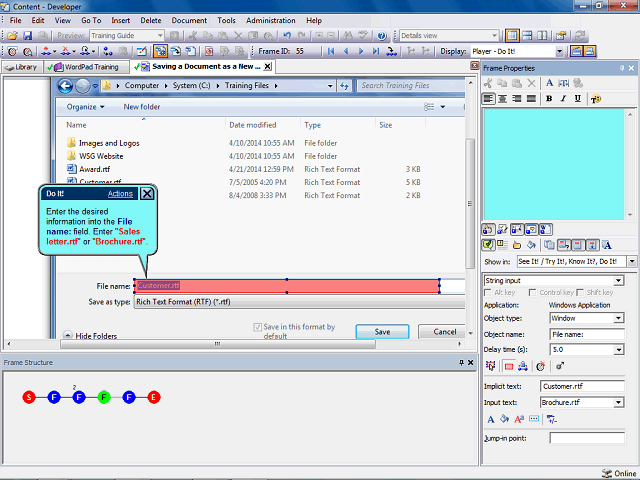
Task: Click the Implicit text field
Action: [582, 386]
